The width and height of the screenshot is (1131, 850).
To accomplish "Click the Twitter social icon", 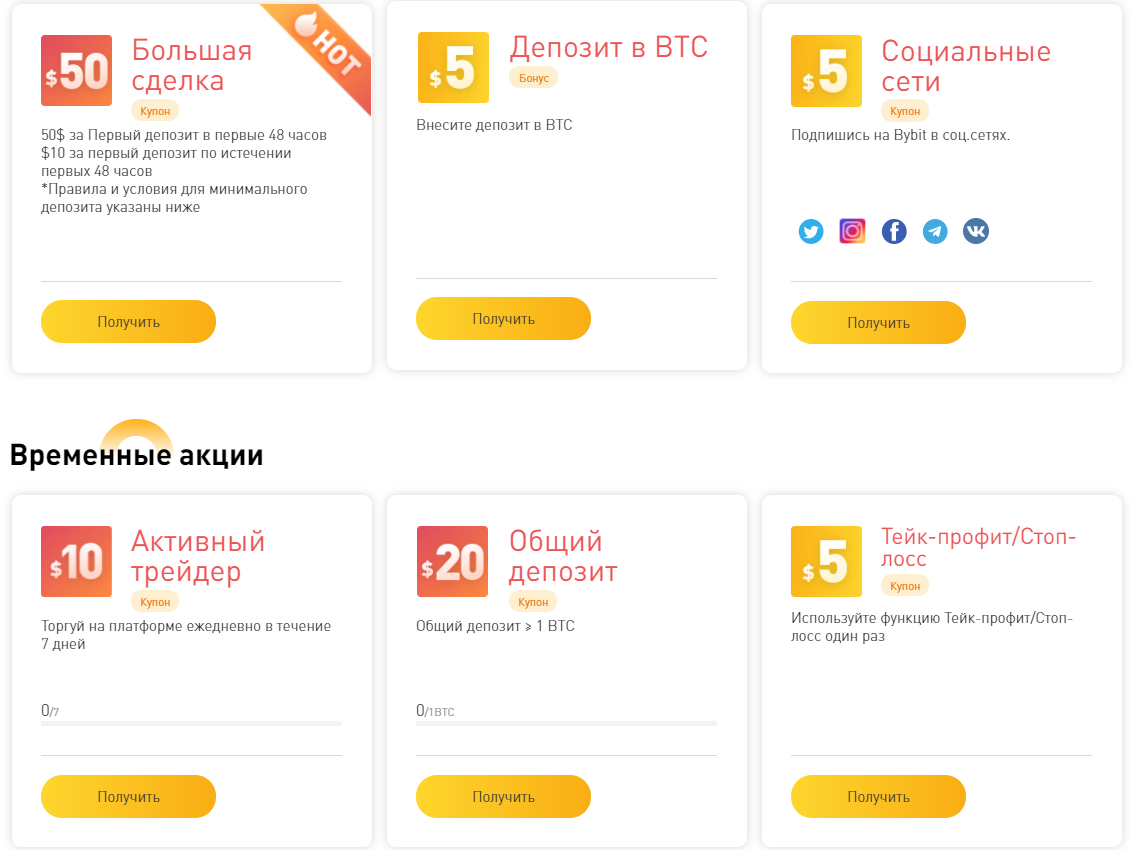I will (811, 232).
